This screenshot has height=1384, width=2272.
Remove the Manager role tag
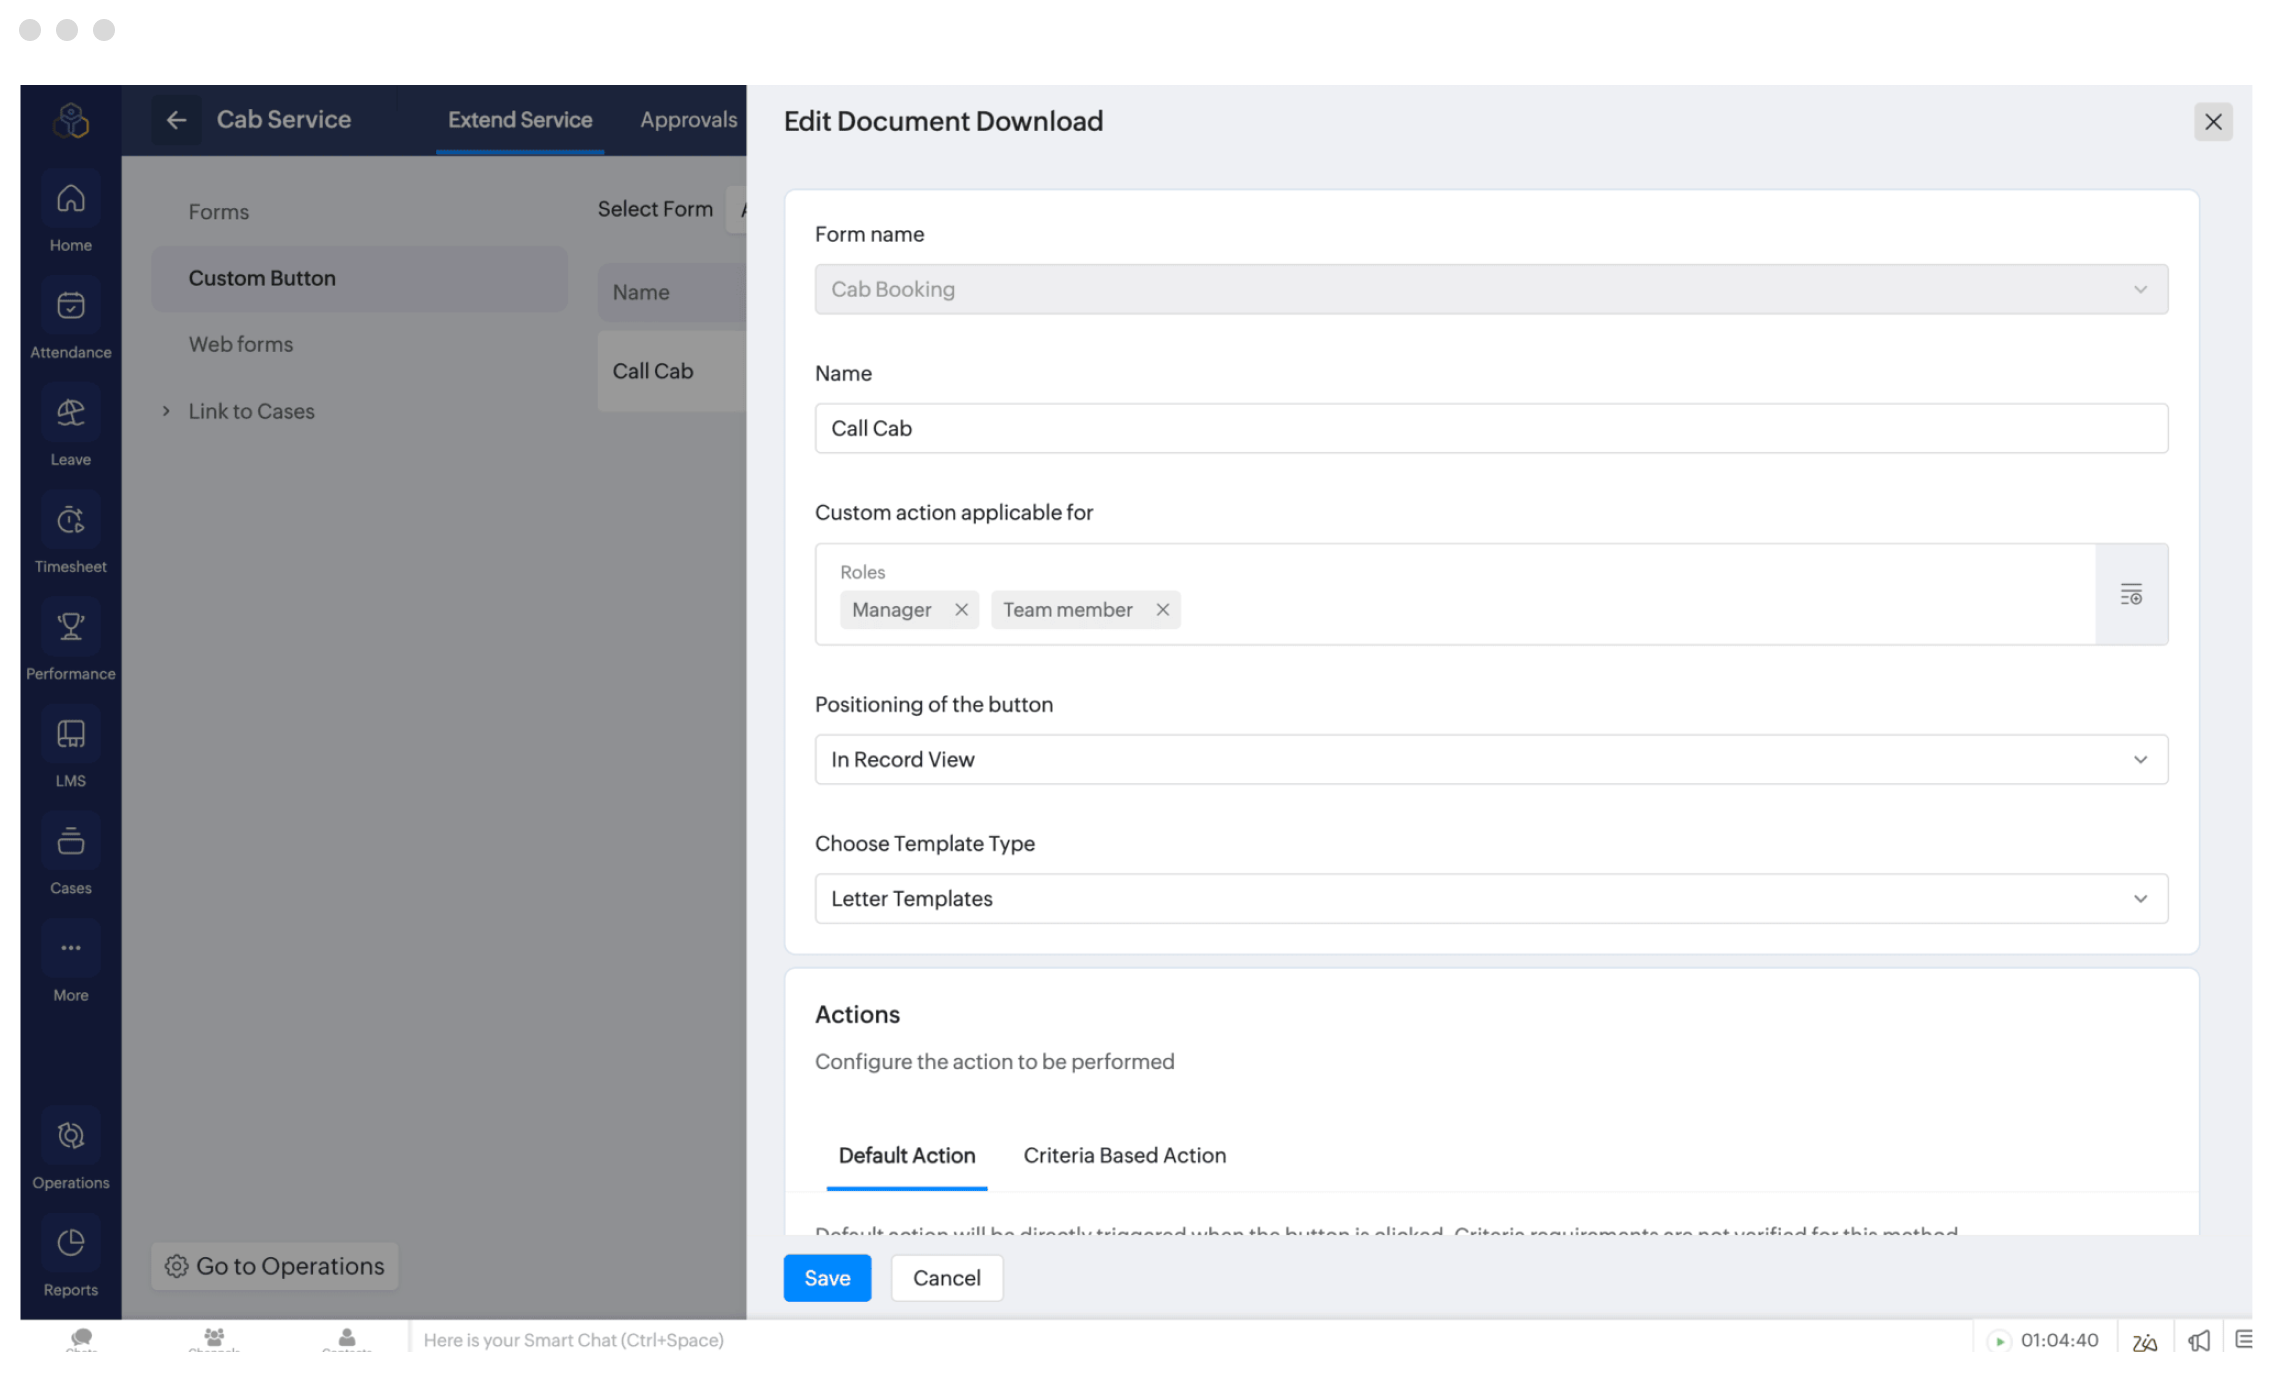[x=961, y=610]
